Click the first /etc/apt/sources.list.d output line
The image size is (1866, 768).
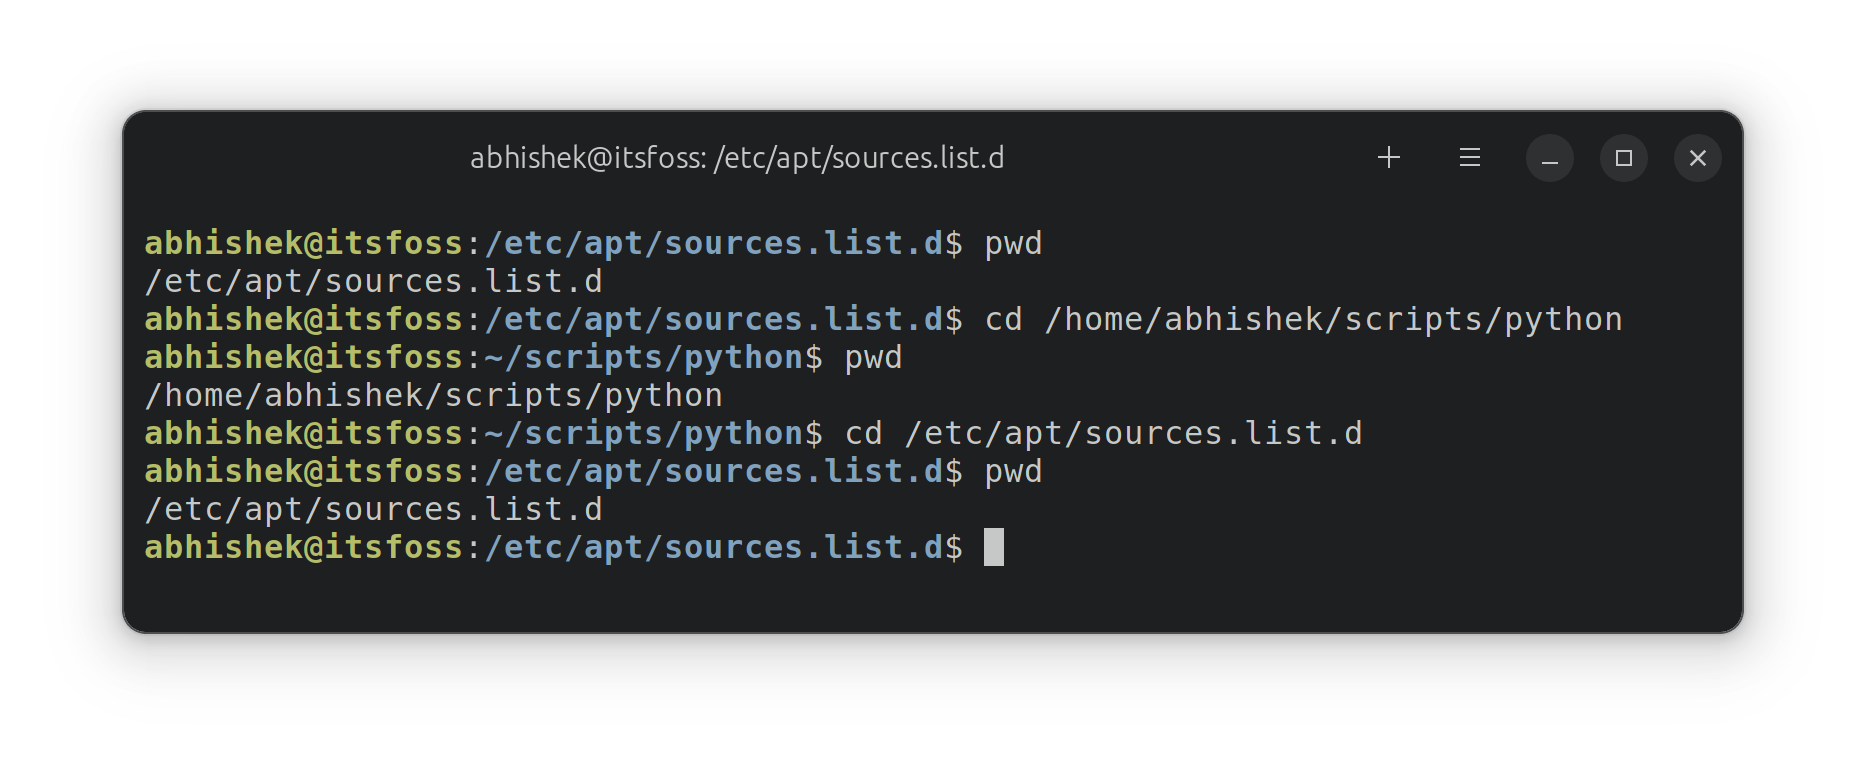point(373,282)
